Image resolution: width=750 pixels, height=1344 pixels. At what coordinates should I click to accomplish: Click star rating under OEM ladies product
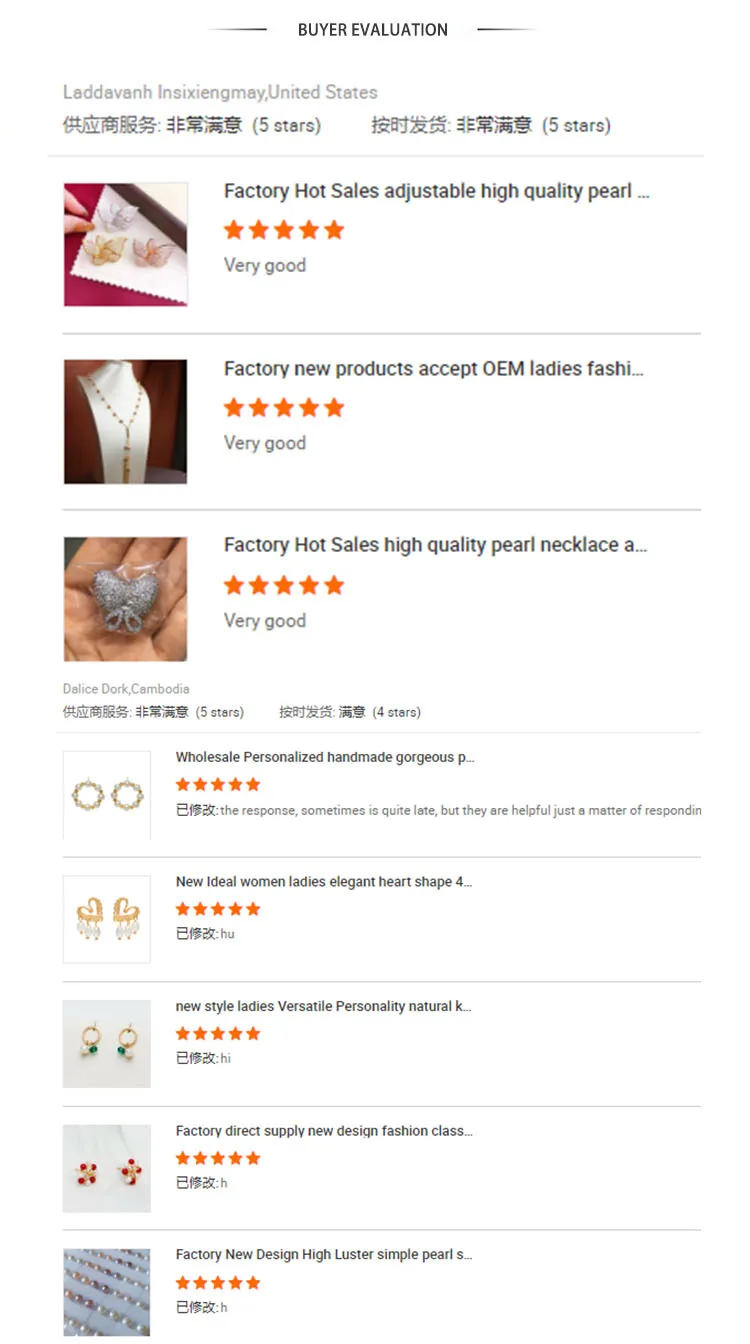(x=284, y=407)
